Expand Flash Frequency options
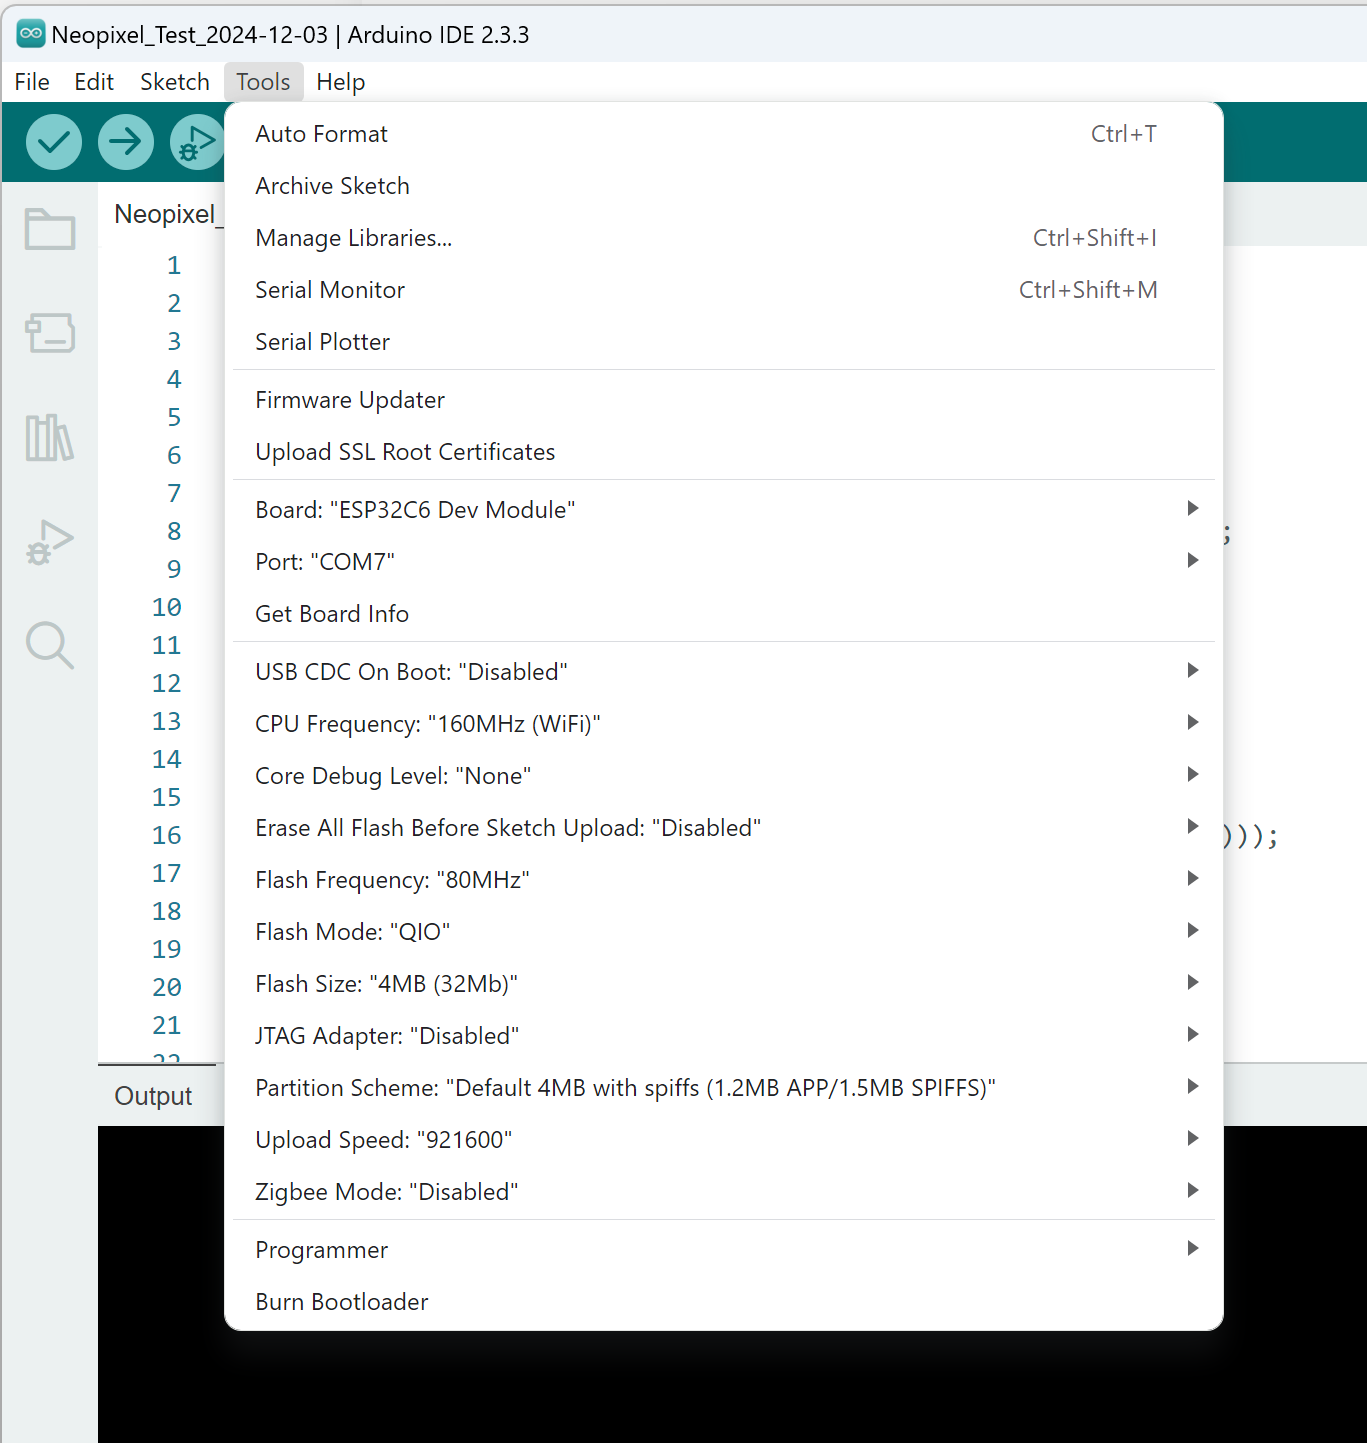Viewport: 1367px width, 1443px height. point(724,880)
